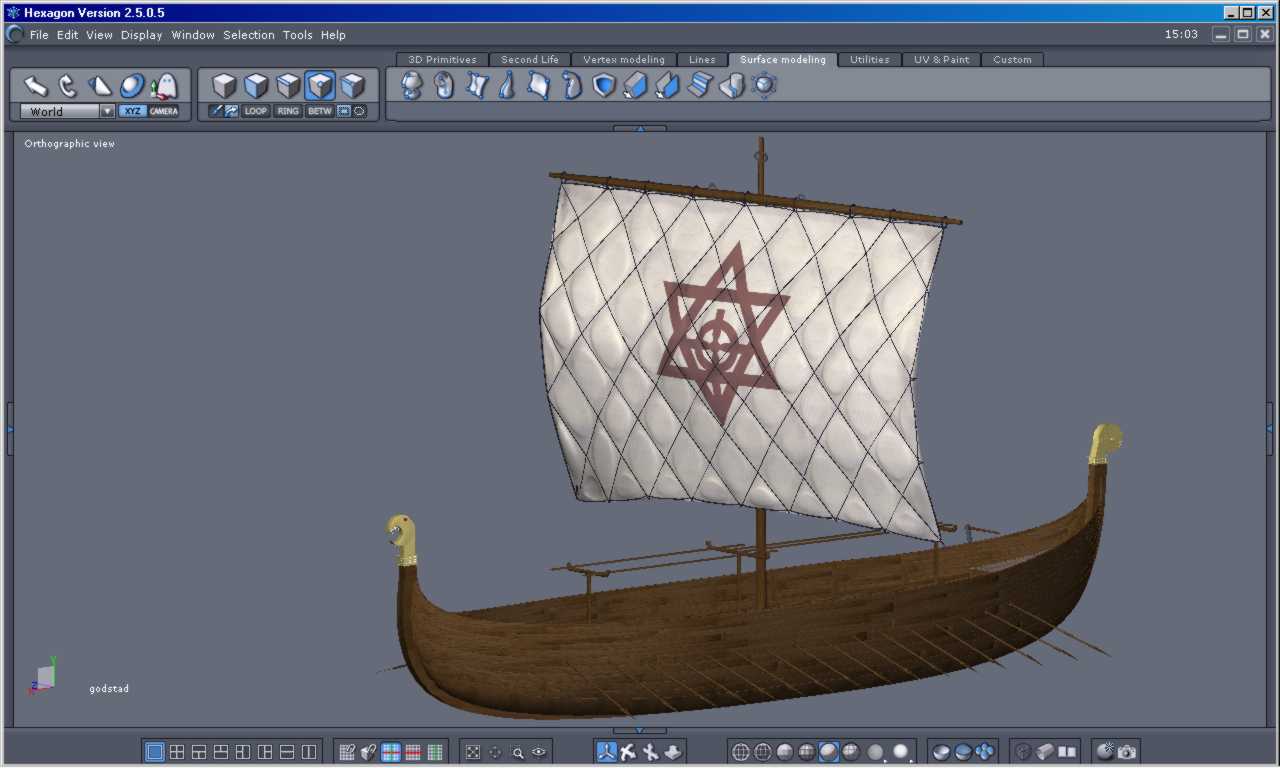This screenshot has height=768, width=1280.
Task: Toggle the dotted rectangle selection option
Action: (344, 111)
